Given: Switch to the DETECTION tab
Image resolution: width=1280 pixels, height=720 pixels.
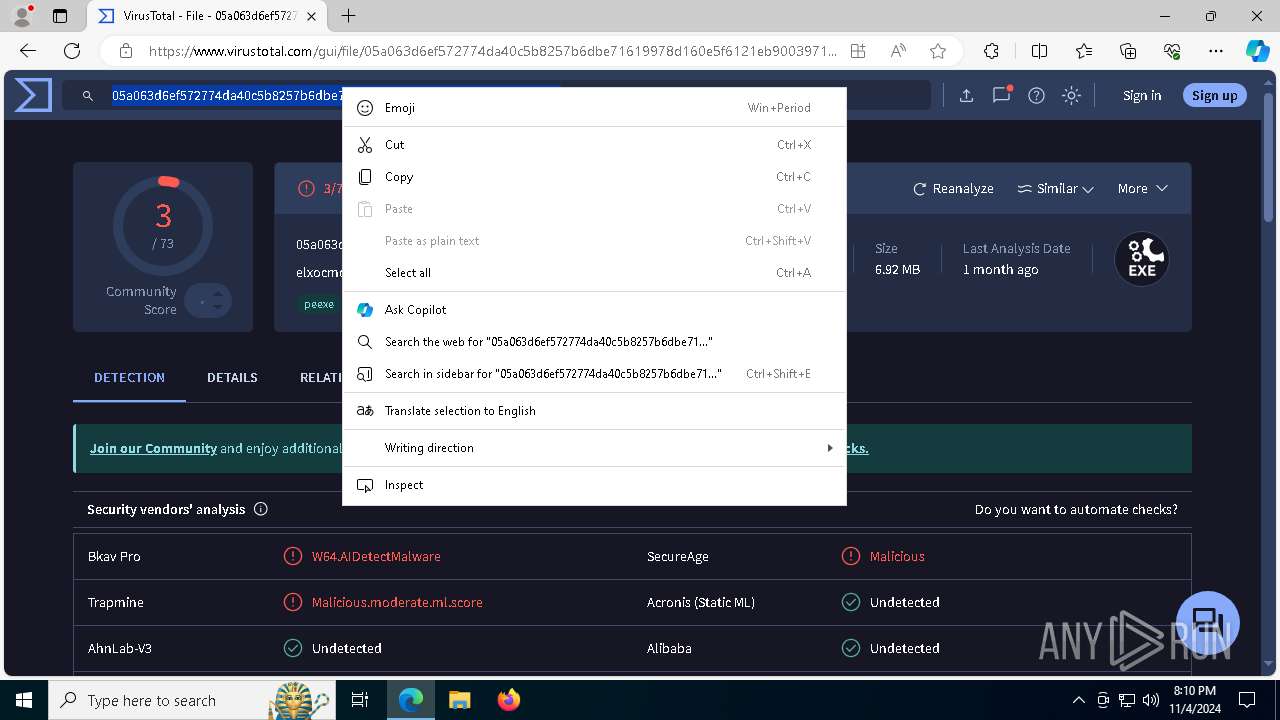Looking at the screenshot, I should click(129, 377).
